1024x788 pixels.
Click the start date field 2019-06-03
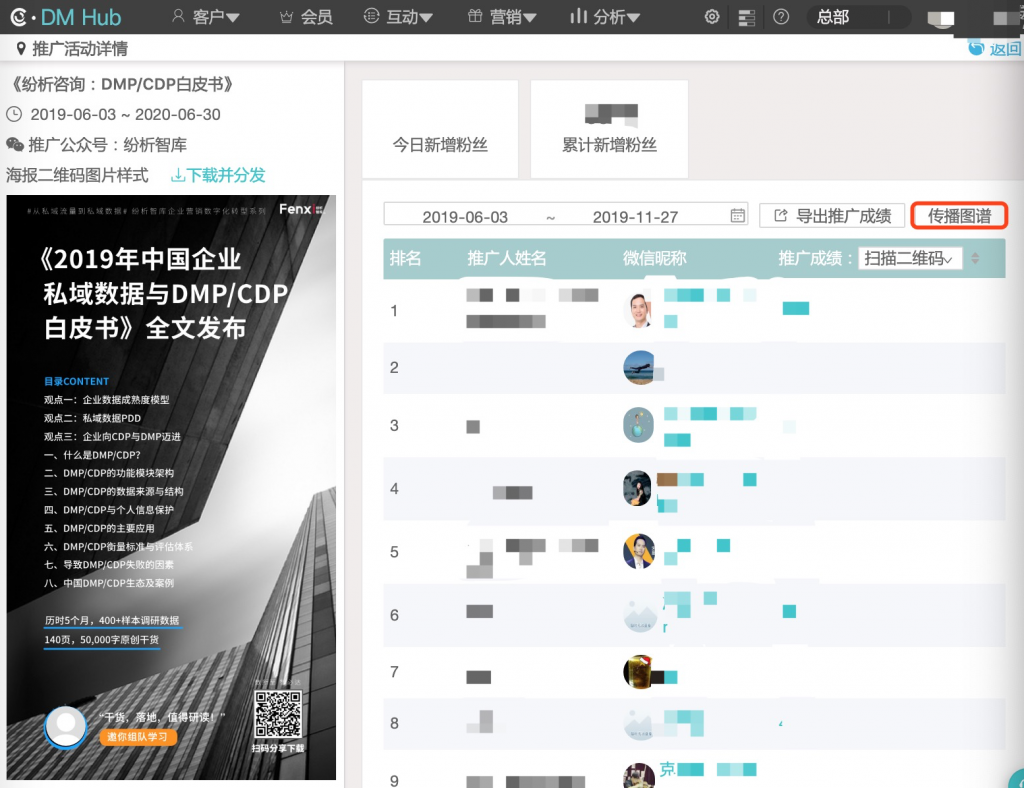pyautogui.click(x=465, y=216)
